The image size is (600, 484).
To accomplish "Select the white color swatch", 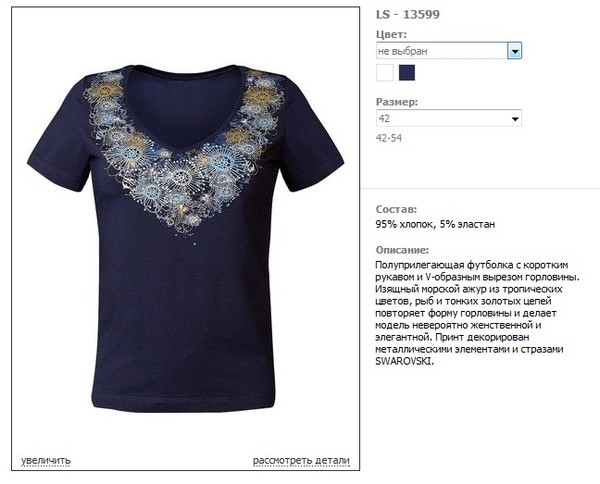I will point(385,73).
